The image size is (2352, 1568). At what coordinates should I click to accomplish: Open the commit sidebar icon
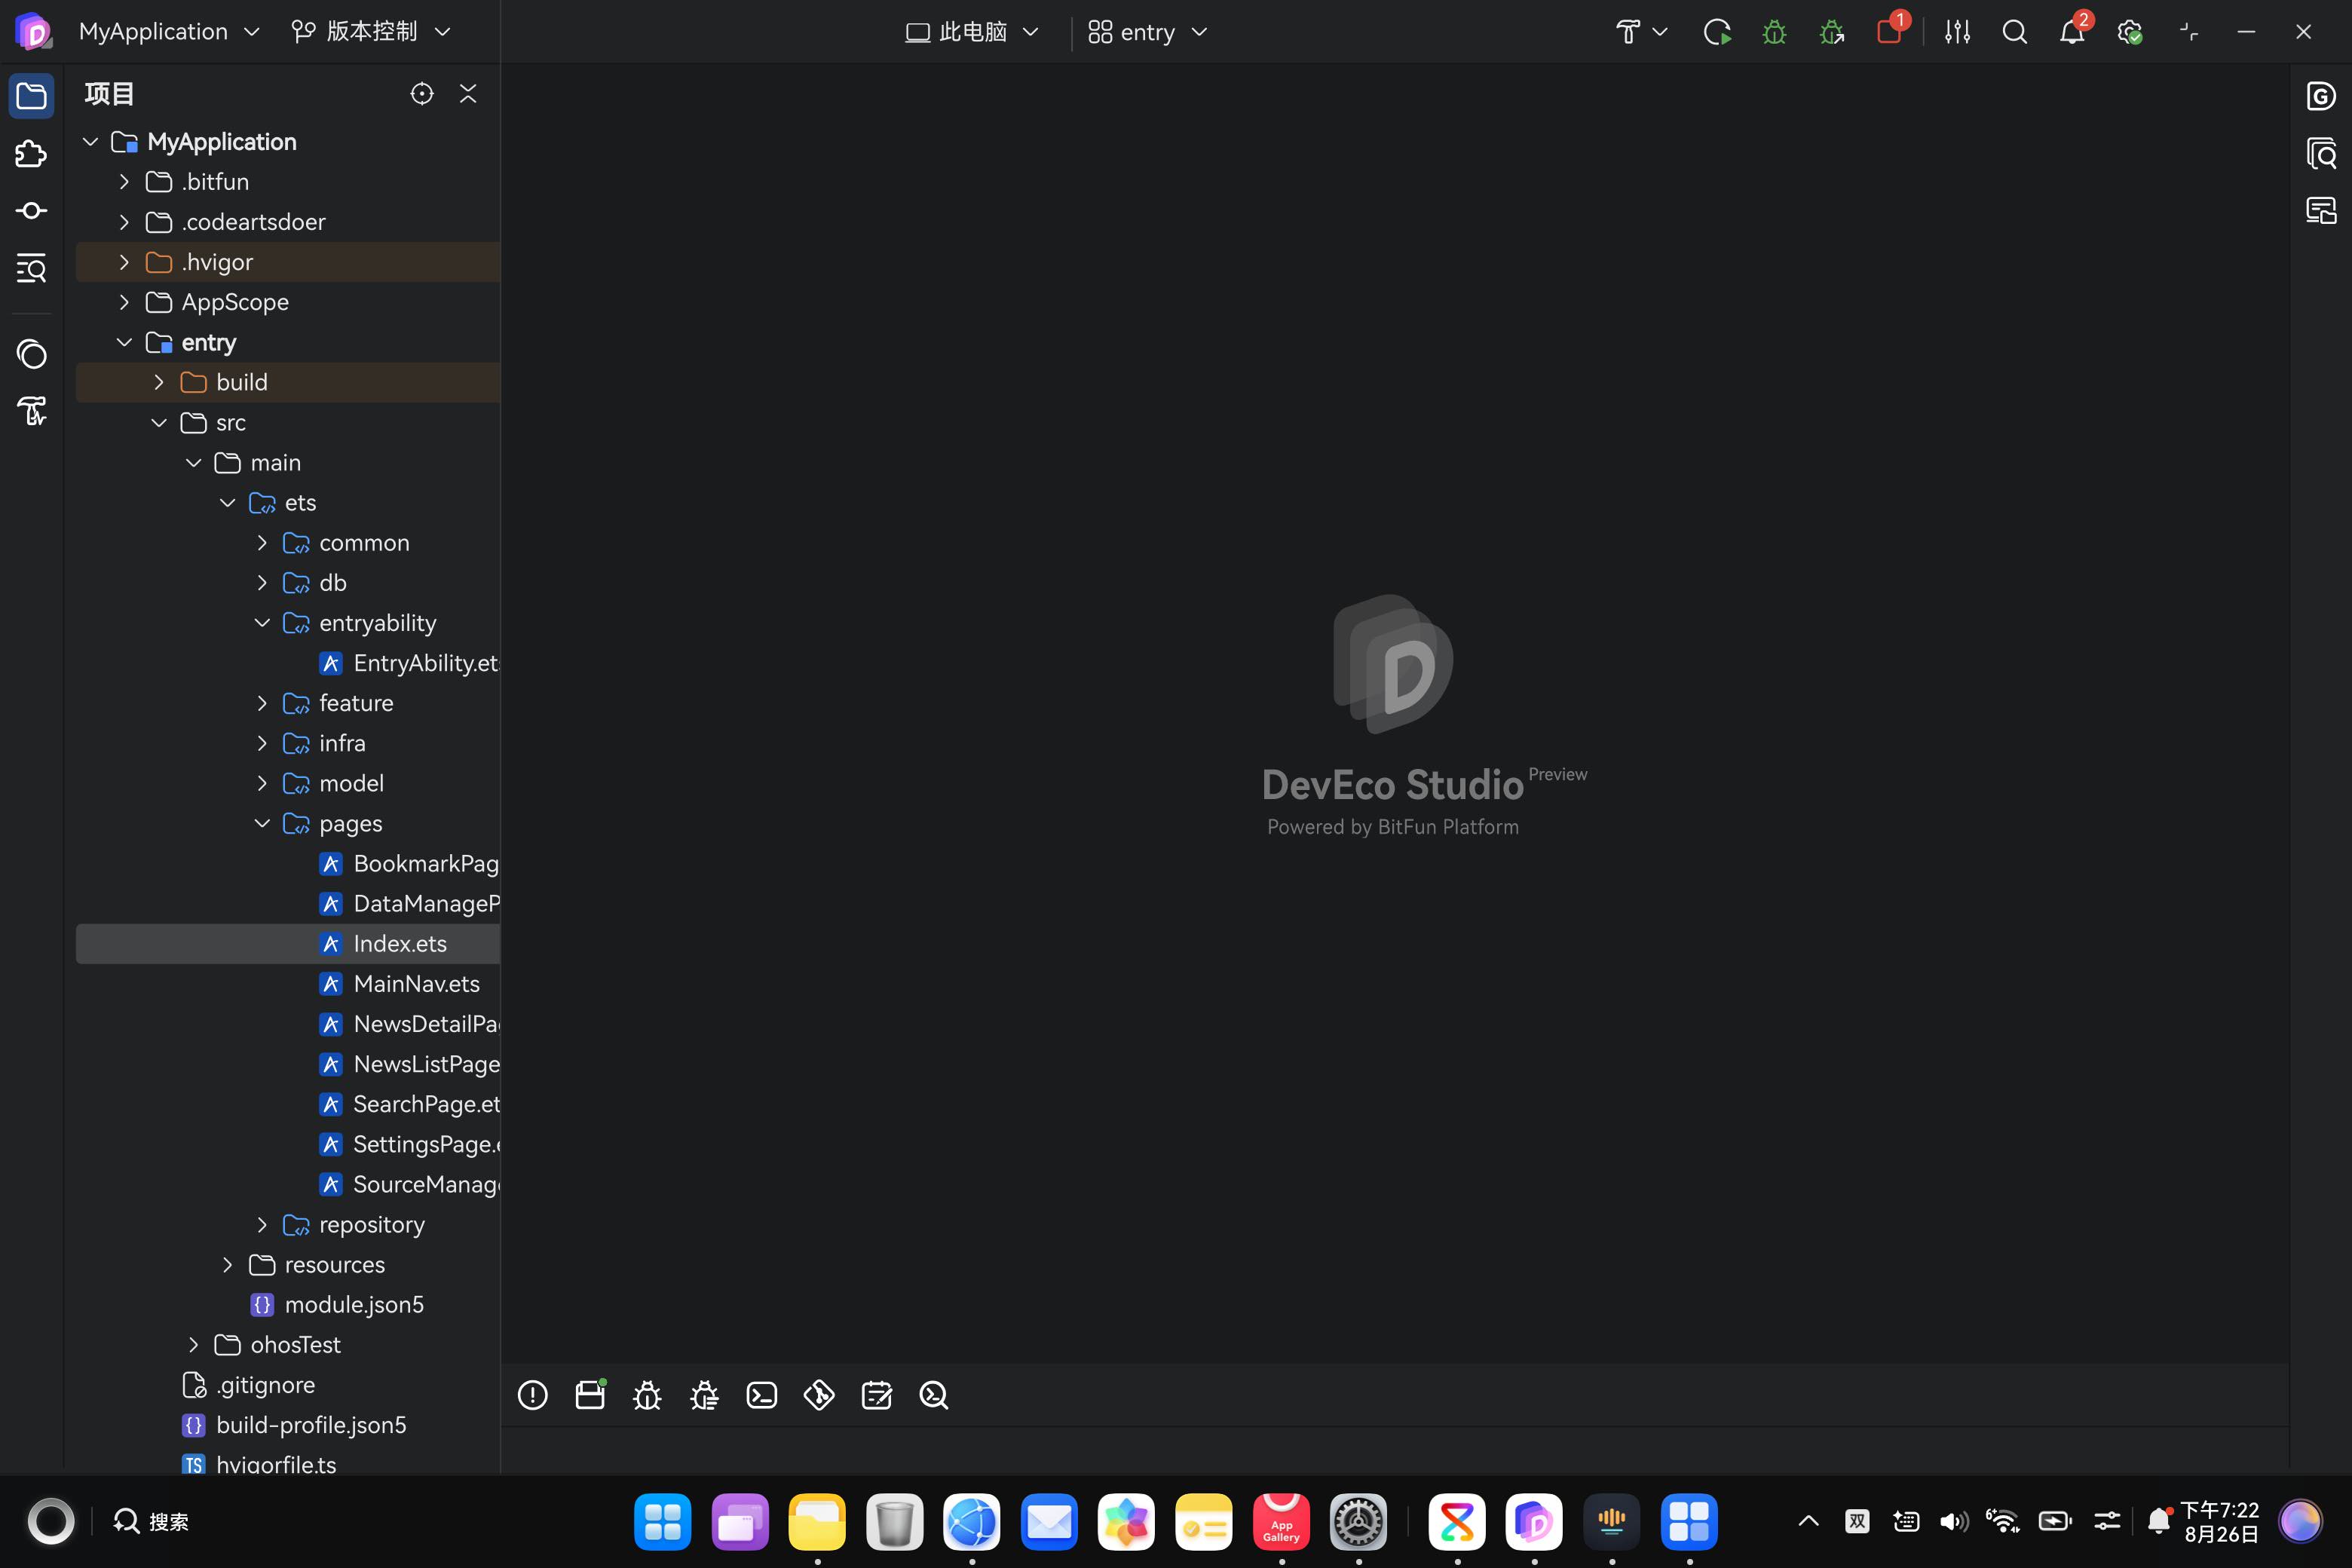pyautogui.click(x=31, y=211)
